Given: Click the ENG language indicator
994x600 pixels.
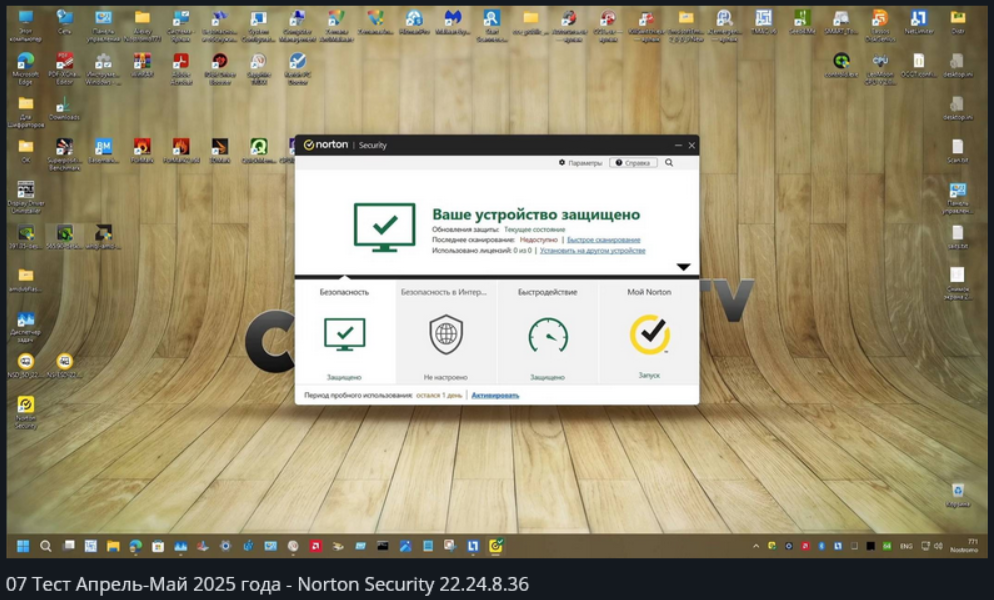Looking at the screenshot, I should click(907, 546).
